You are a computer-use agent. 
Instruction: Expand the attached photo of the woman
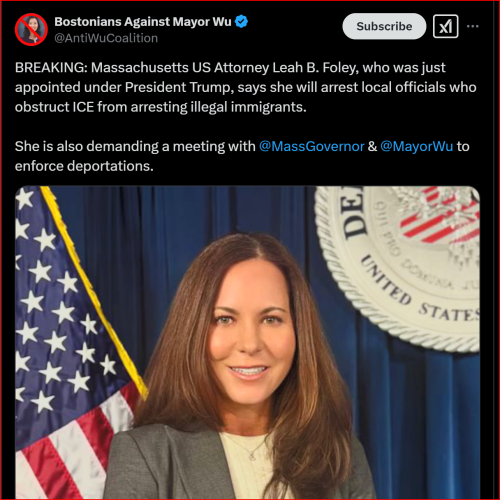(x=247, y=342)
